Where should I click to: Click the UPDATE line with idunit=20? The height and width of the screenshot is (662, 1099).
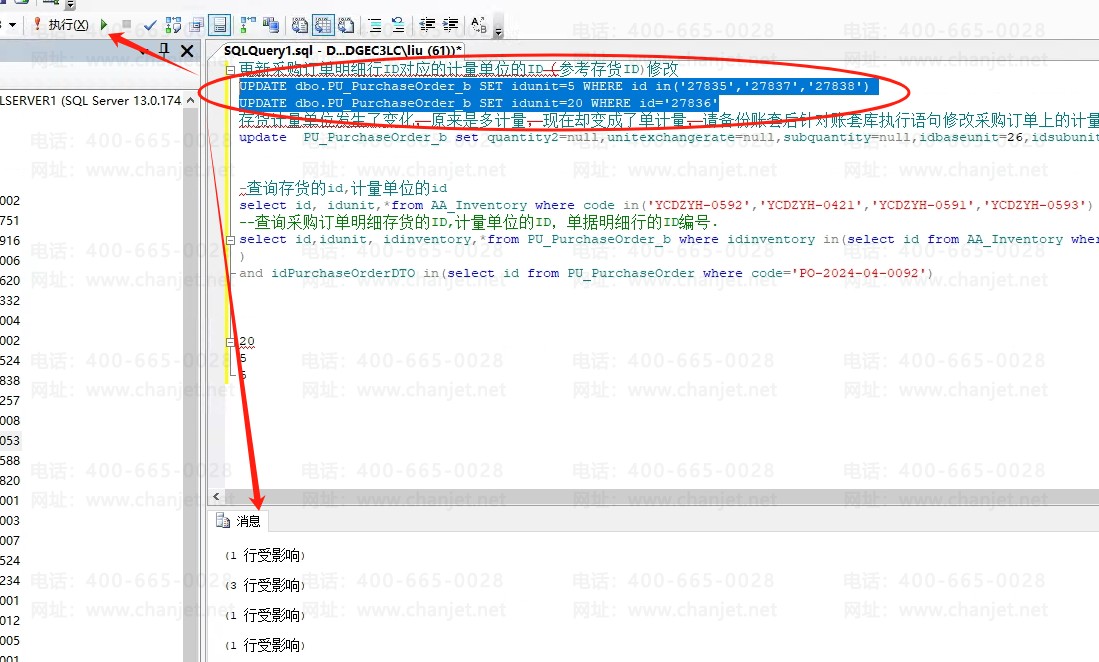point(479,103)
